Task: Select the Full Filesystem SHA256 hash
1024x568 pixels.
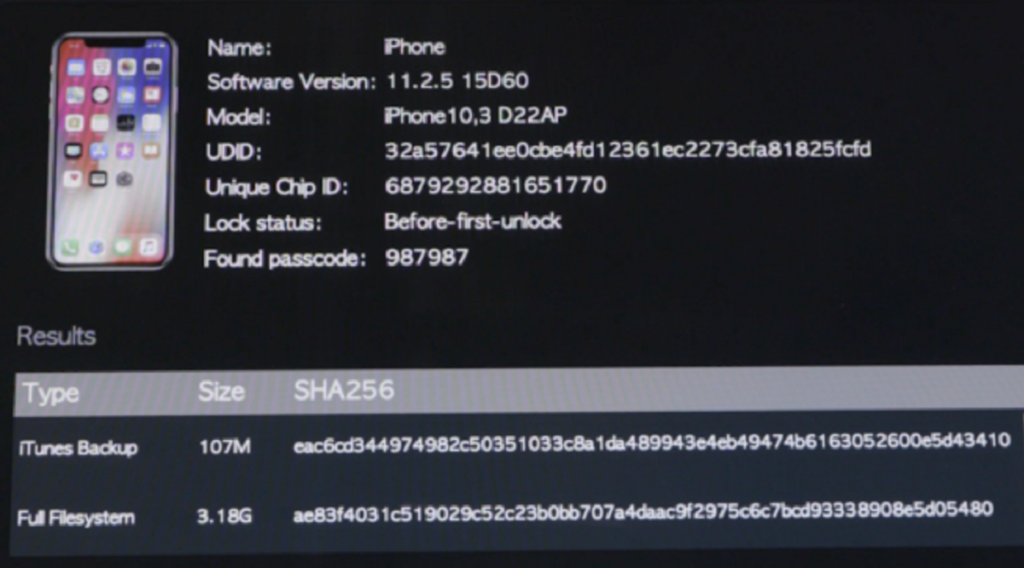Action: pos(643,513)
